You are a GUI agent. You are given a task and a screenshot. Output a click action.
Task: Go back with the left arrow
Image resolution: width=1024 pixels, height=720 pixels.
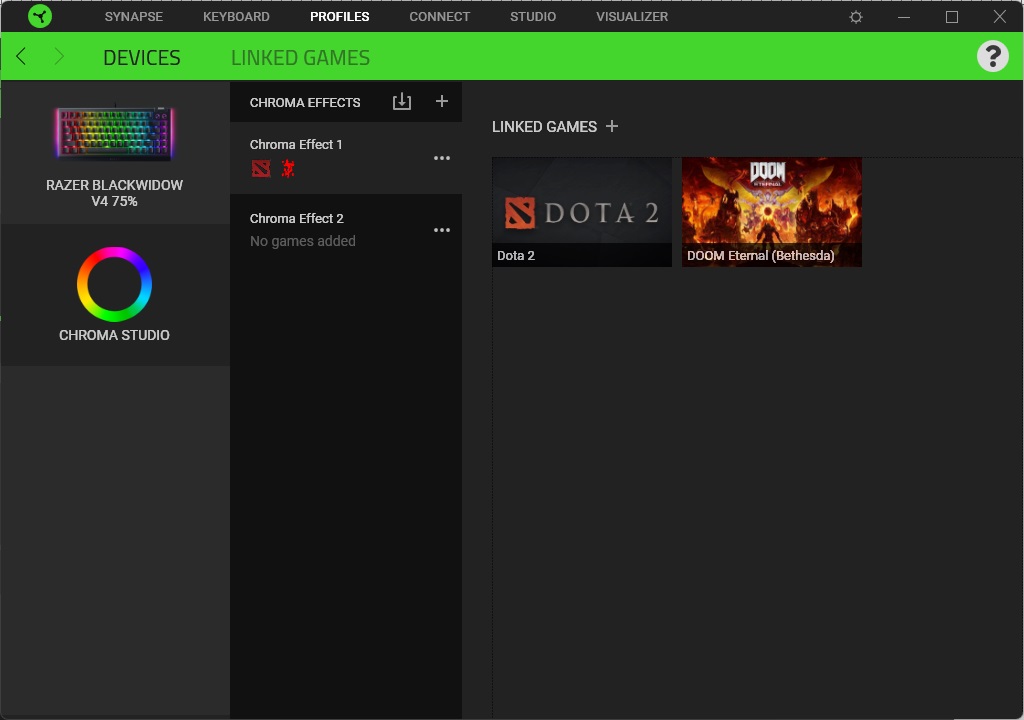click(x=21, y=57)
